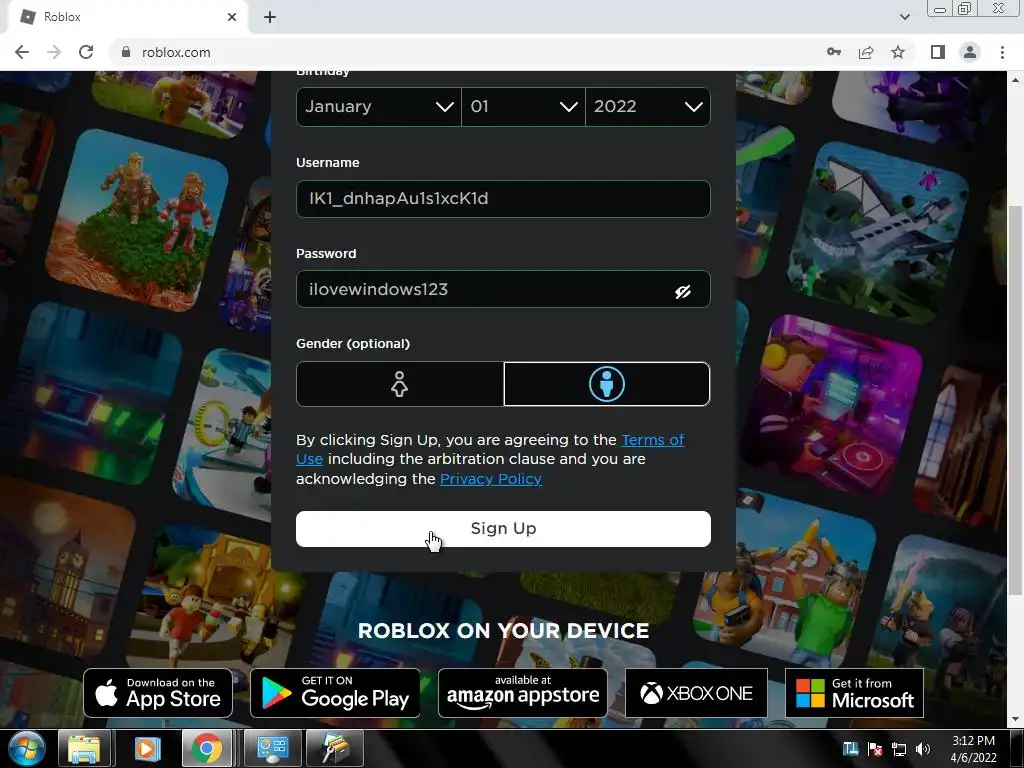Viewport: 1024px width, 768px height.
Task: Share this page from the address bar
Action: 866,52
